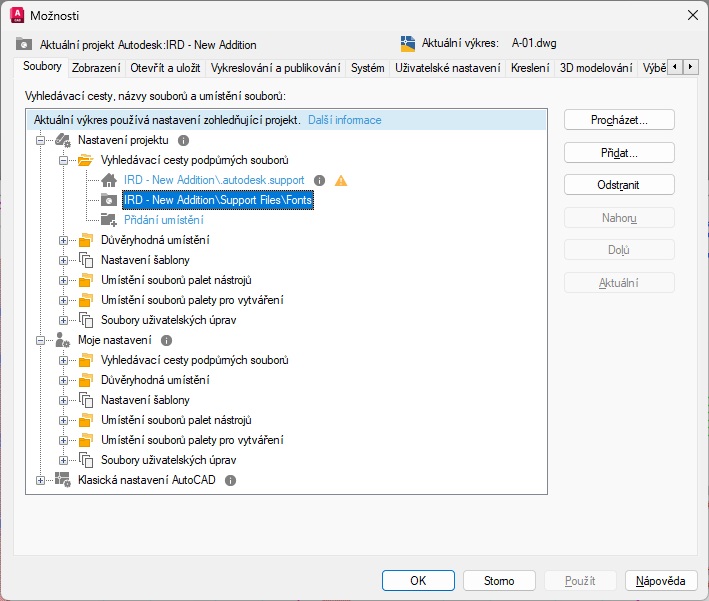Click the Odstranit button
The image size is (709, 601).
(619, 185)
